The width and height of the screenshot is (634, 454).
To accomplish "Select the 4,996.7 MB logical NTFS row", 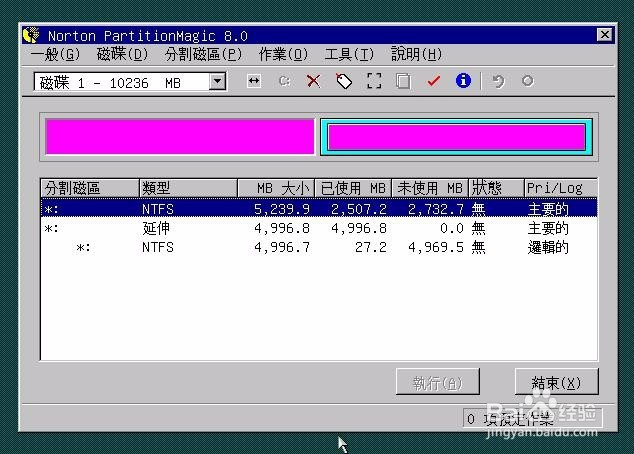I will click(319, 247).
